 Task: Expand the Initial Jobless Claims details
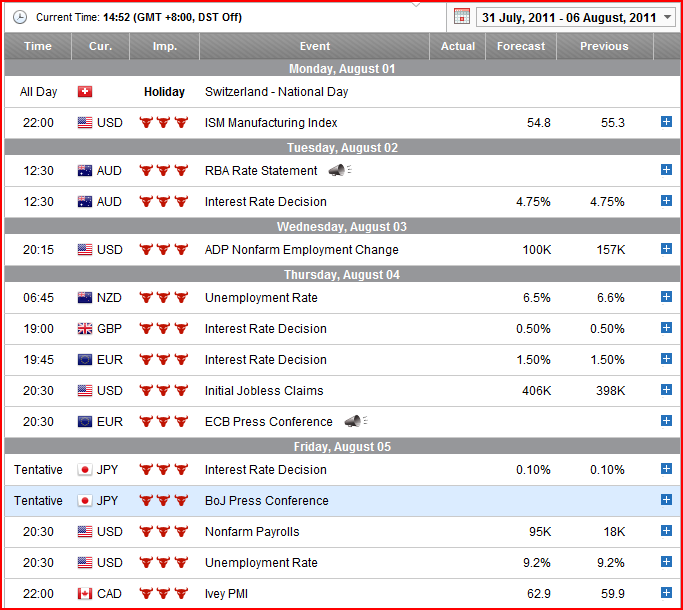click(x=666, y=390)
